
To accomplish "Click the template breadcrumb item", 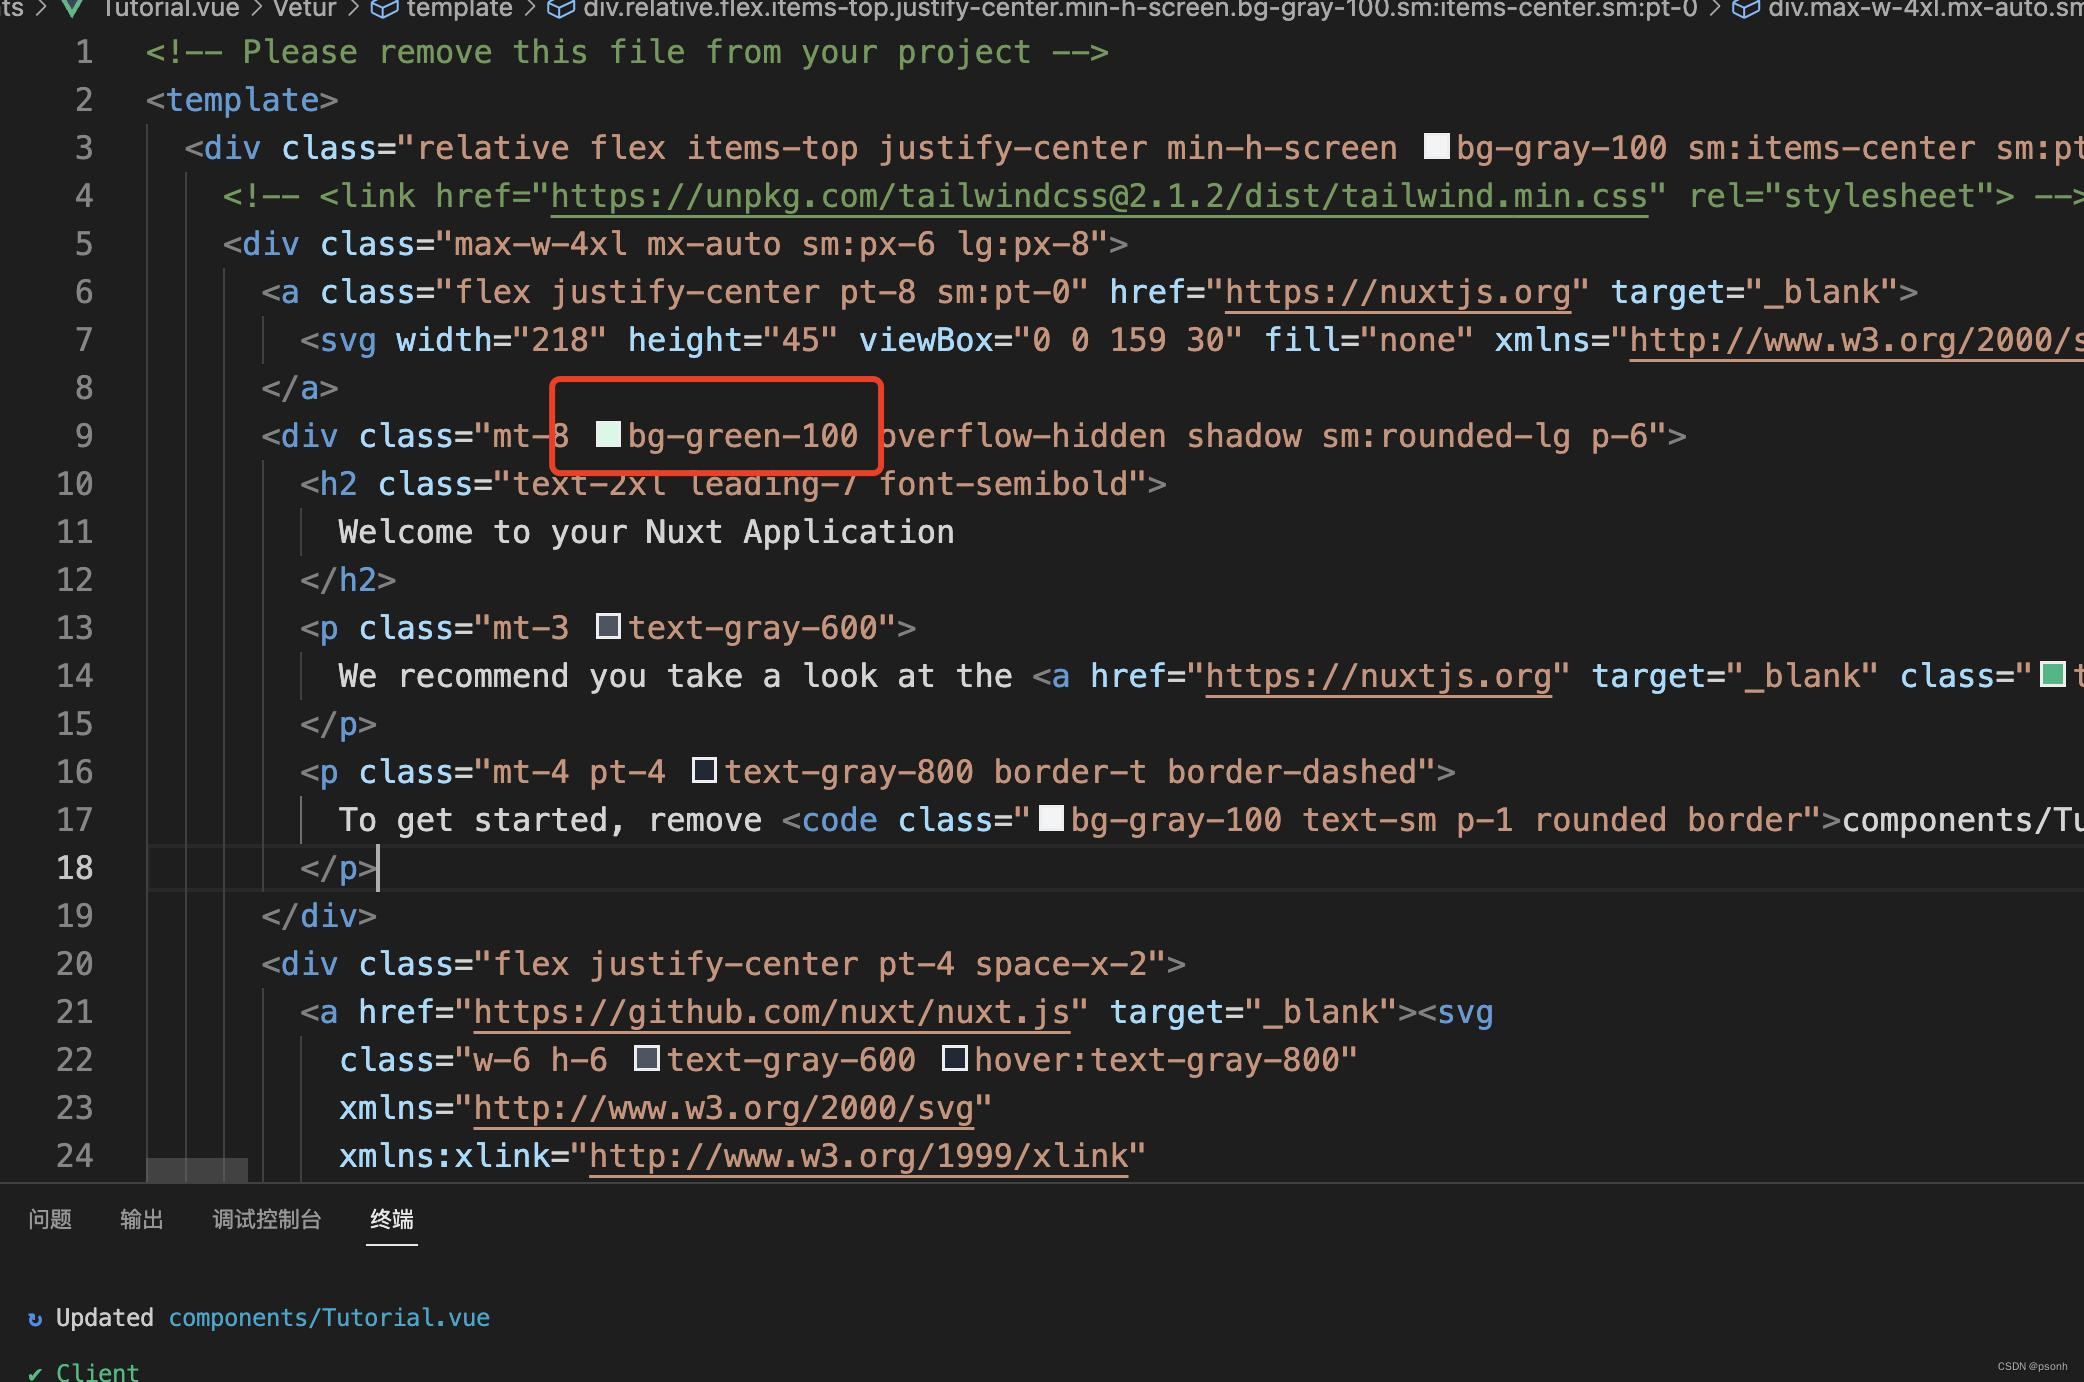I will 459,10.
